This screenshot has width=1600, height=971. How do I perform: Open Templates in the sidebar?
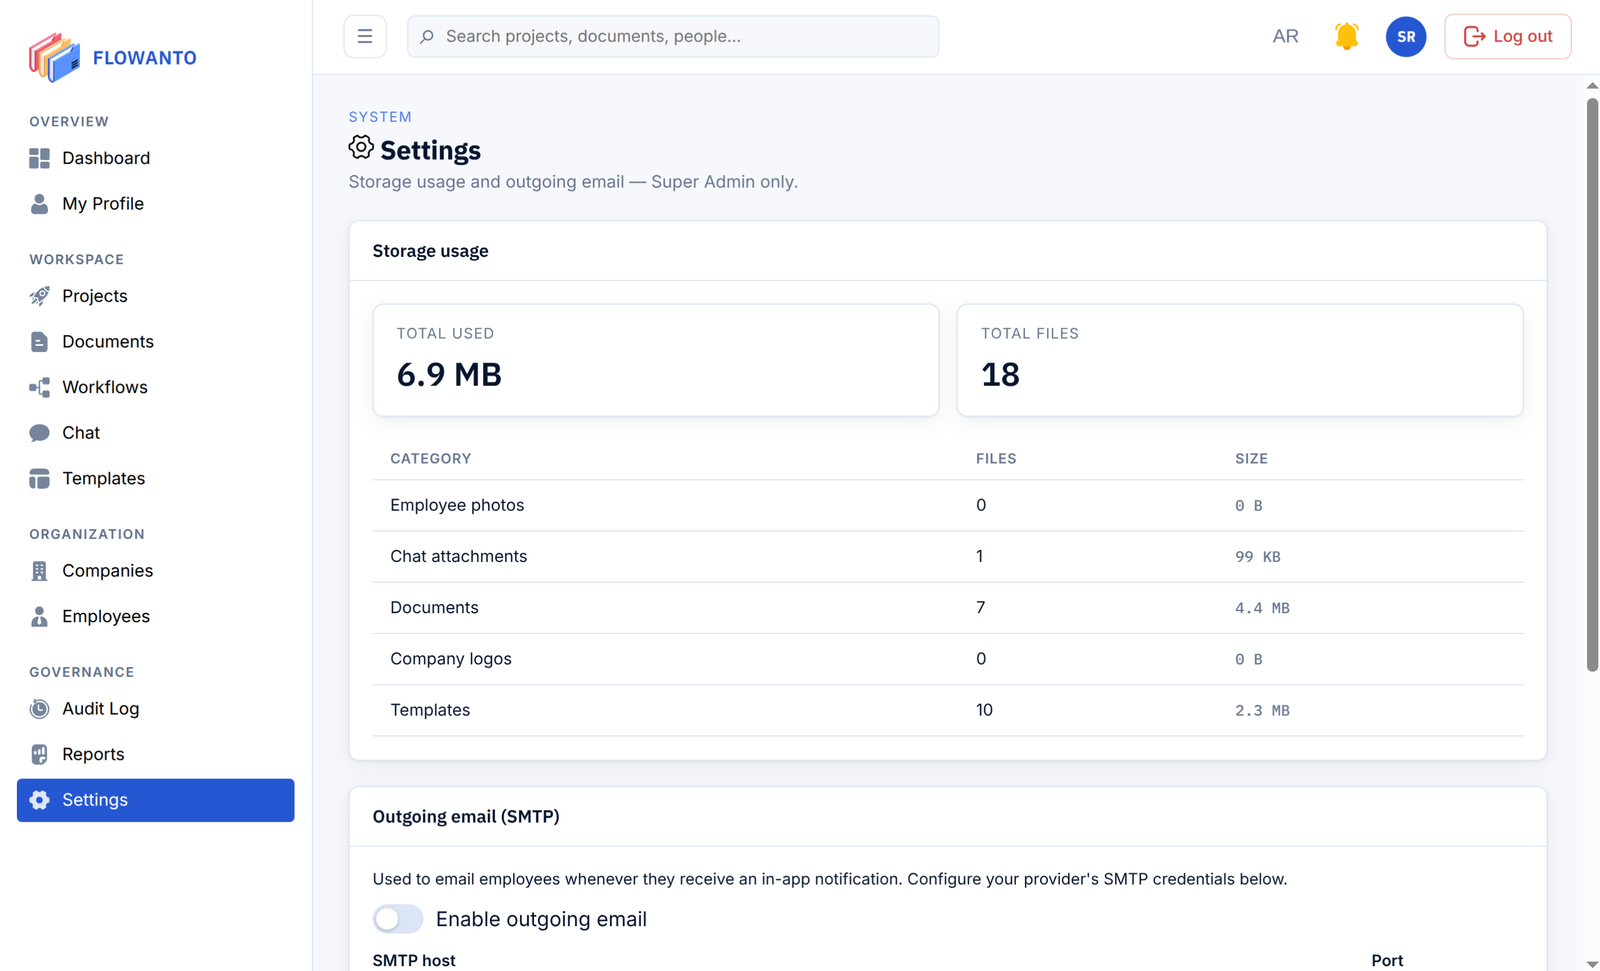[x=155, y=479]
